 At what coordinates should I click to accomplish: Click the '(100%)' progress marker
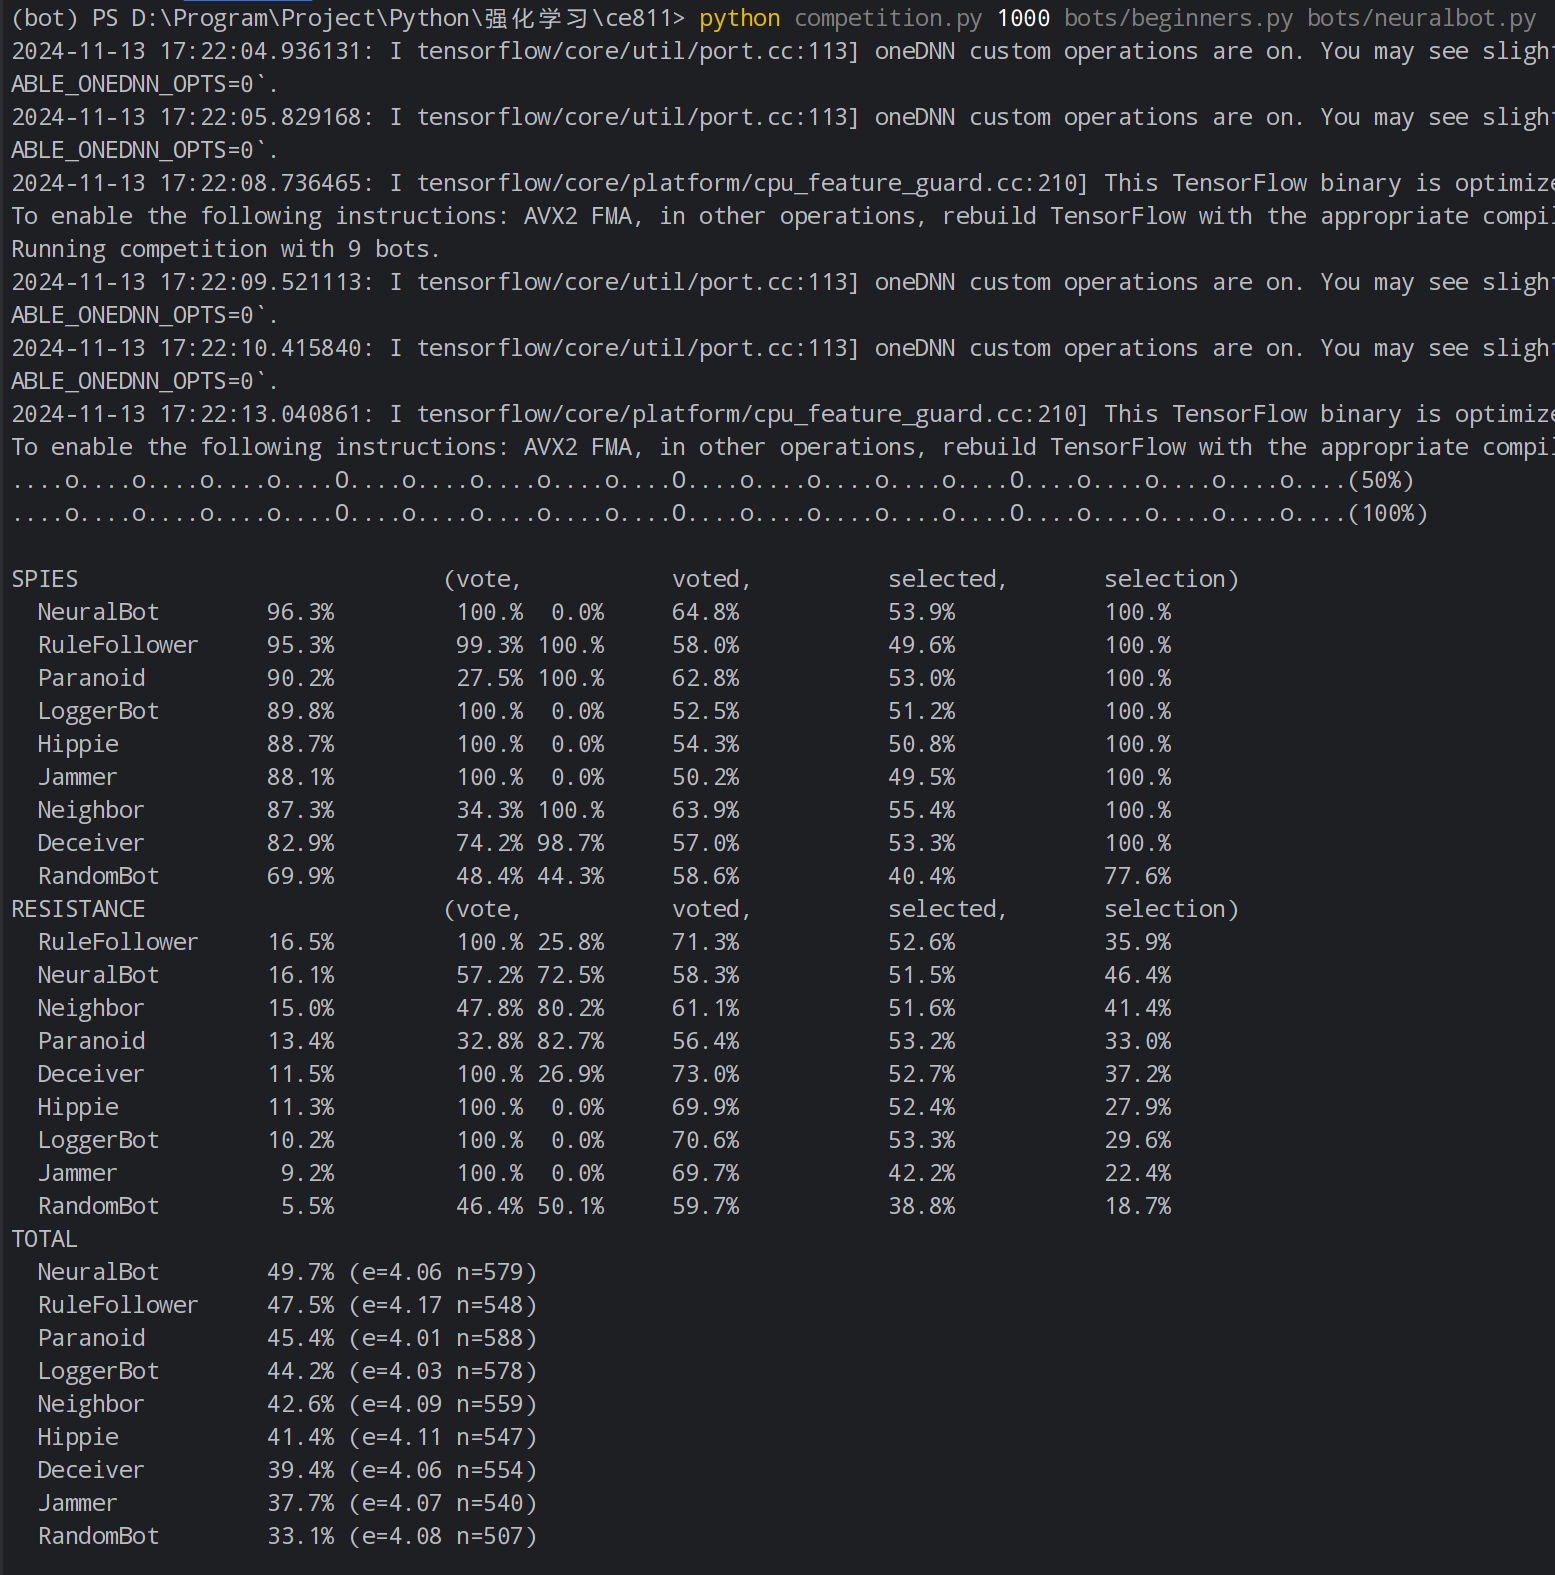pyautogui.click(x=1388, y=513)
